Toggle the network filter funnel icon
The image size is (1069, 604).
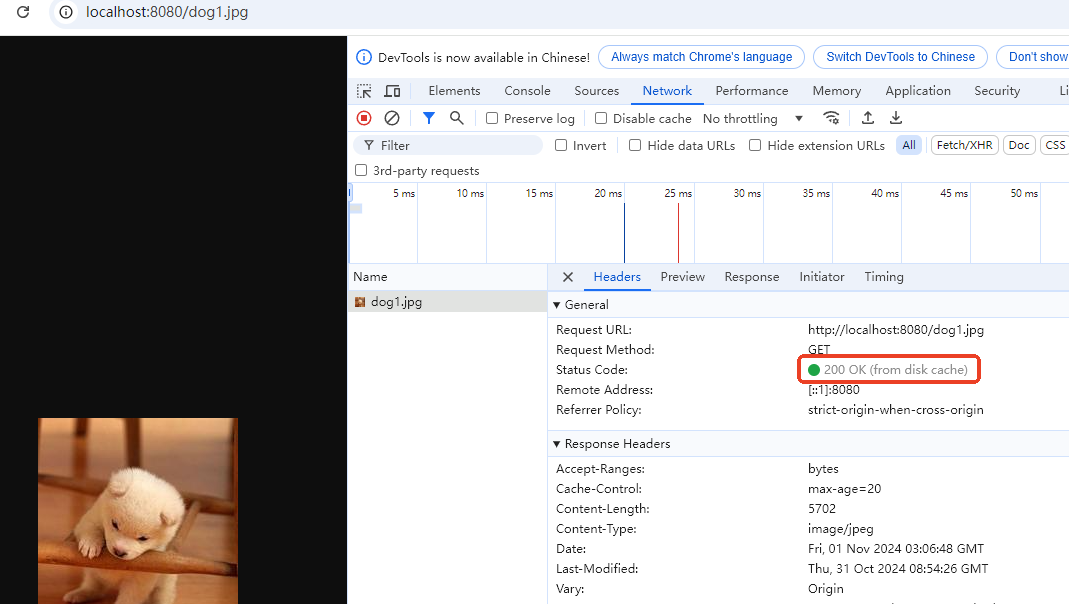point(429,118)
